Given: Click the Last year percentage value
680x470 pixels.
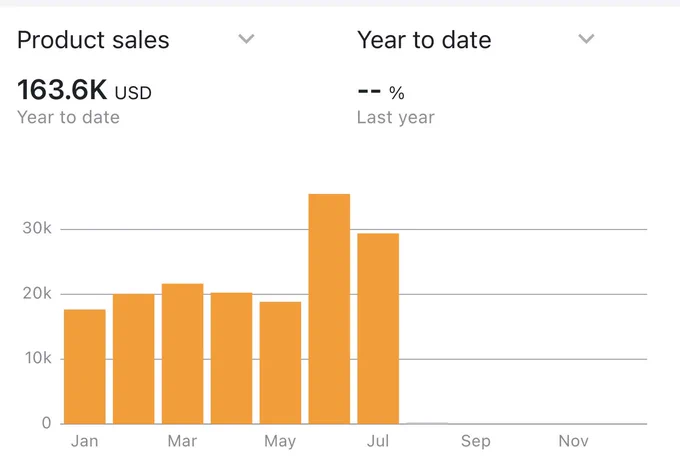Looking at the screenshot, I should [381, 92].
